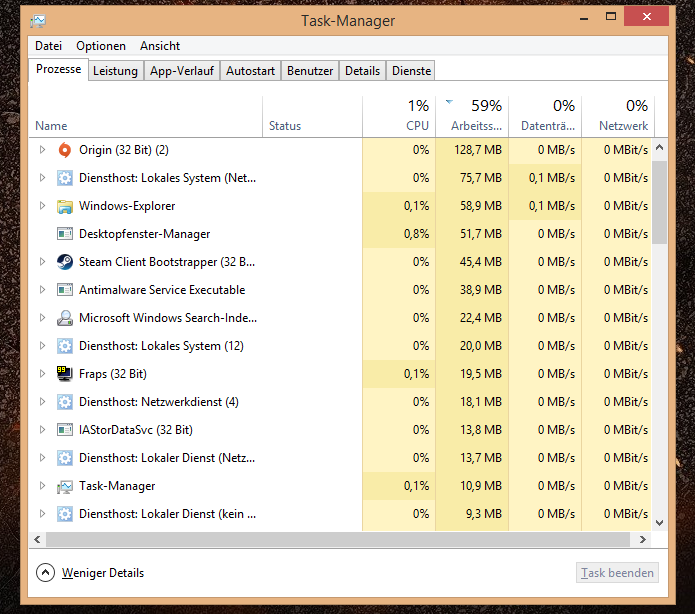Viewport: 695px width, 614px height.
Task: Sort by the Name column header
Action: (x=146, y=117)
